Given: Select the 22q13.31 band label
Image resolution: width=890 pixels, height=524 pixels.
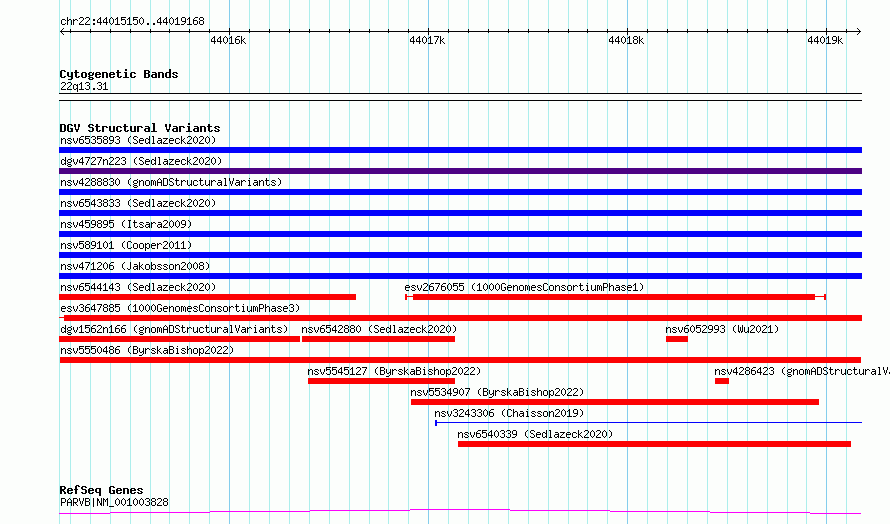Looking at the screenshot, I should pos(84,86).
